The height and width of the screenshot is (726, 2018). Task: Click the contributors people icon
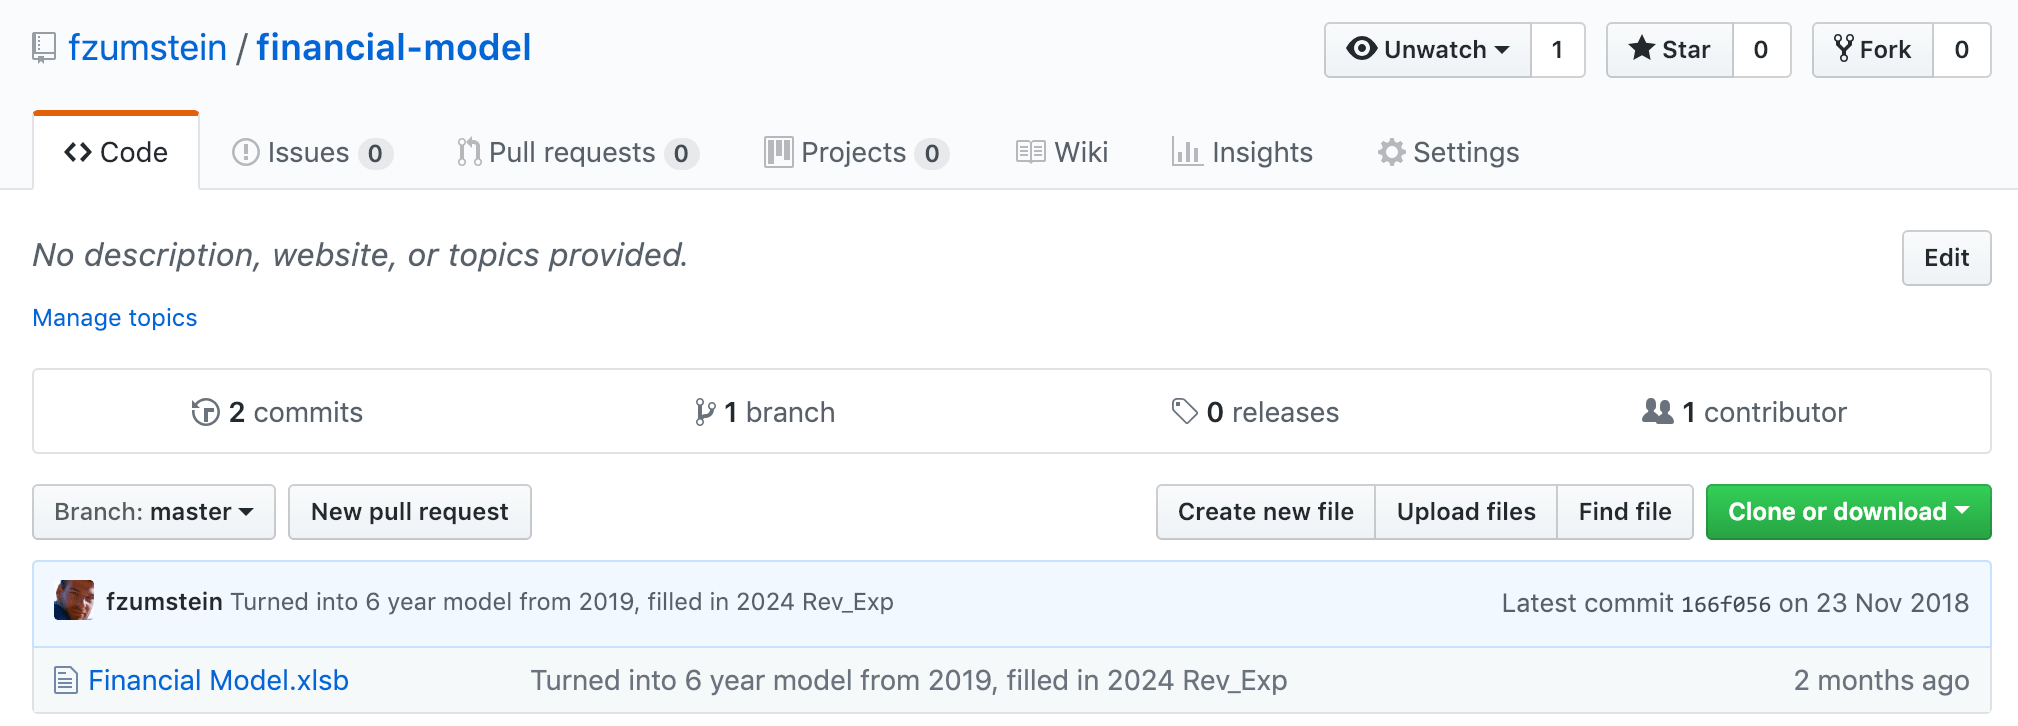1657,412
